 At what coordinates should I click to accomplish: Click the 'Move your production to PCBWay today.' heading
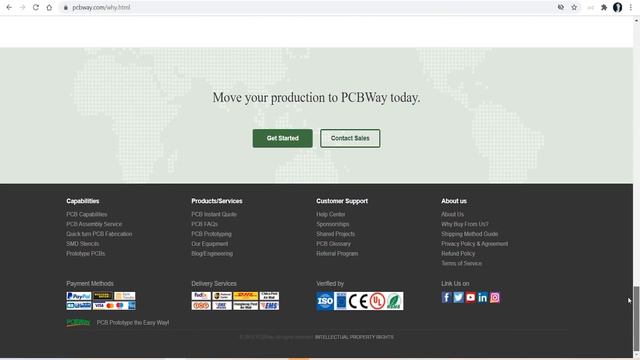point(316,98)
